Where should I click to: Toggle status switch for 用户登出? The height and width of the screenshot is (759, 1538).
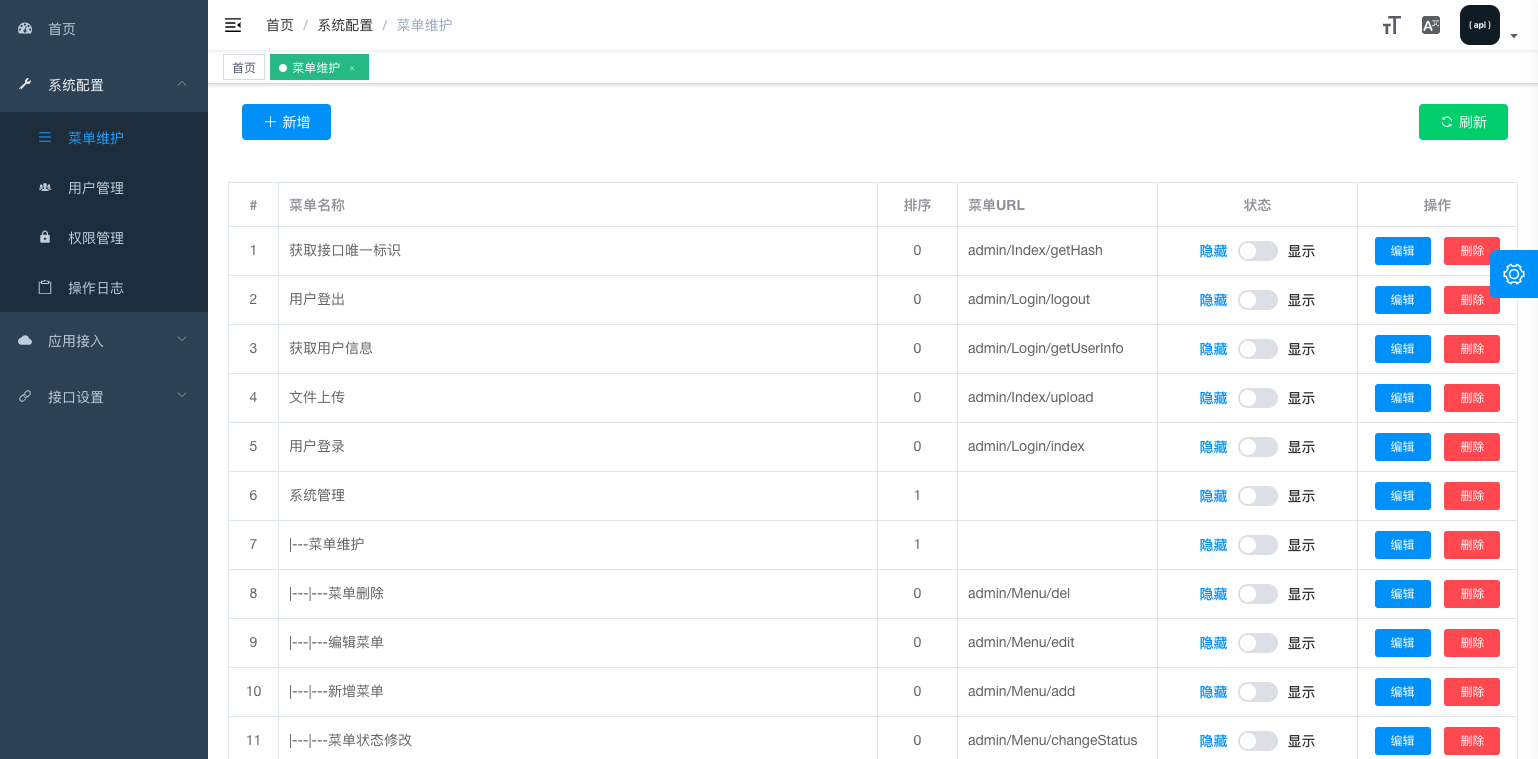tap(1258, 300)
